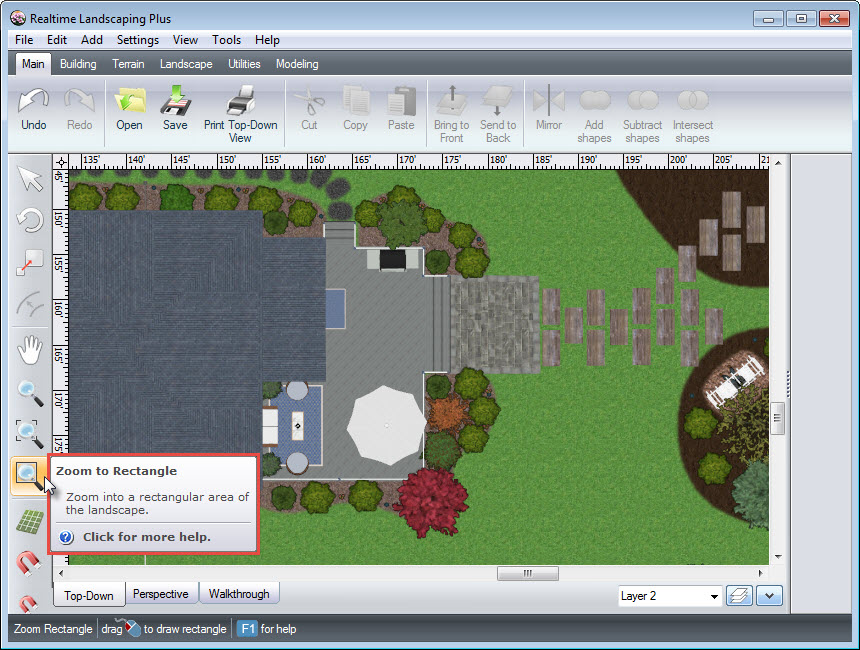This screenshot has width=860, height=650.
Task: Open the Settings menu
Action: coord(138,40)
